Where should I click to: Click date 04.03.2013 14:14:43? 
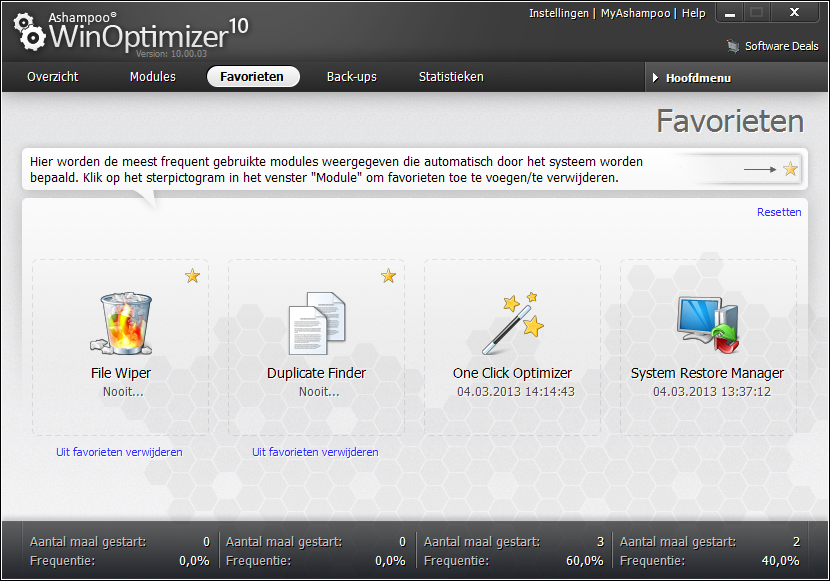tap(516, 392)
